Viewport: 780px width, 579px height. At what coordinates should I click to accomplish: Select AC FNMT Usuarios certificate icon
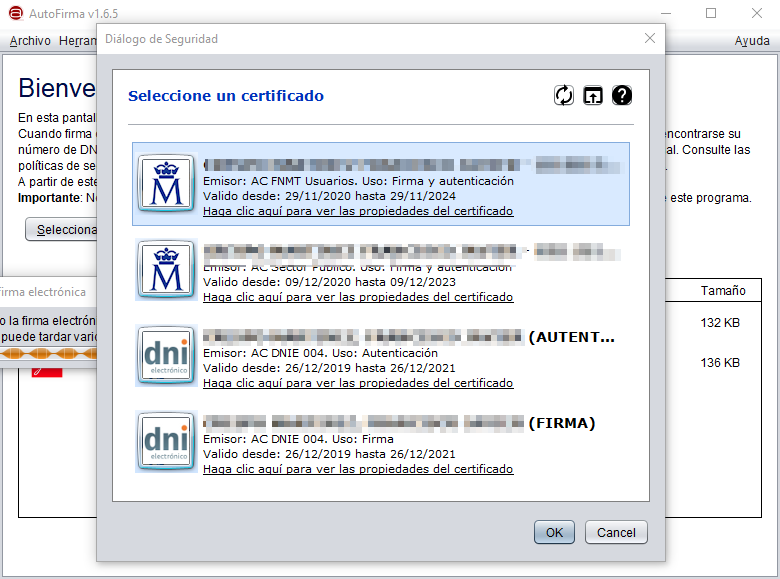166,183
